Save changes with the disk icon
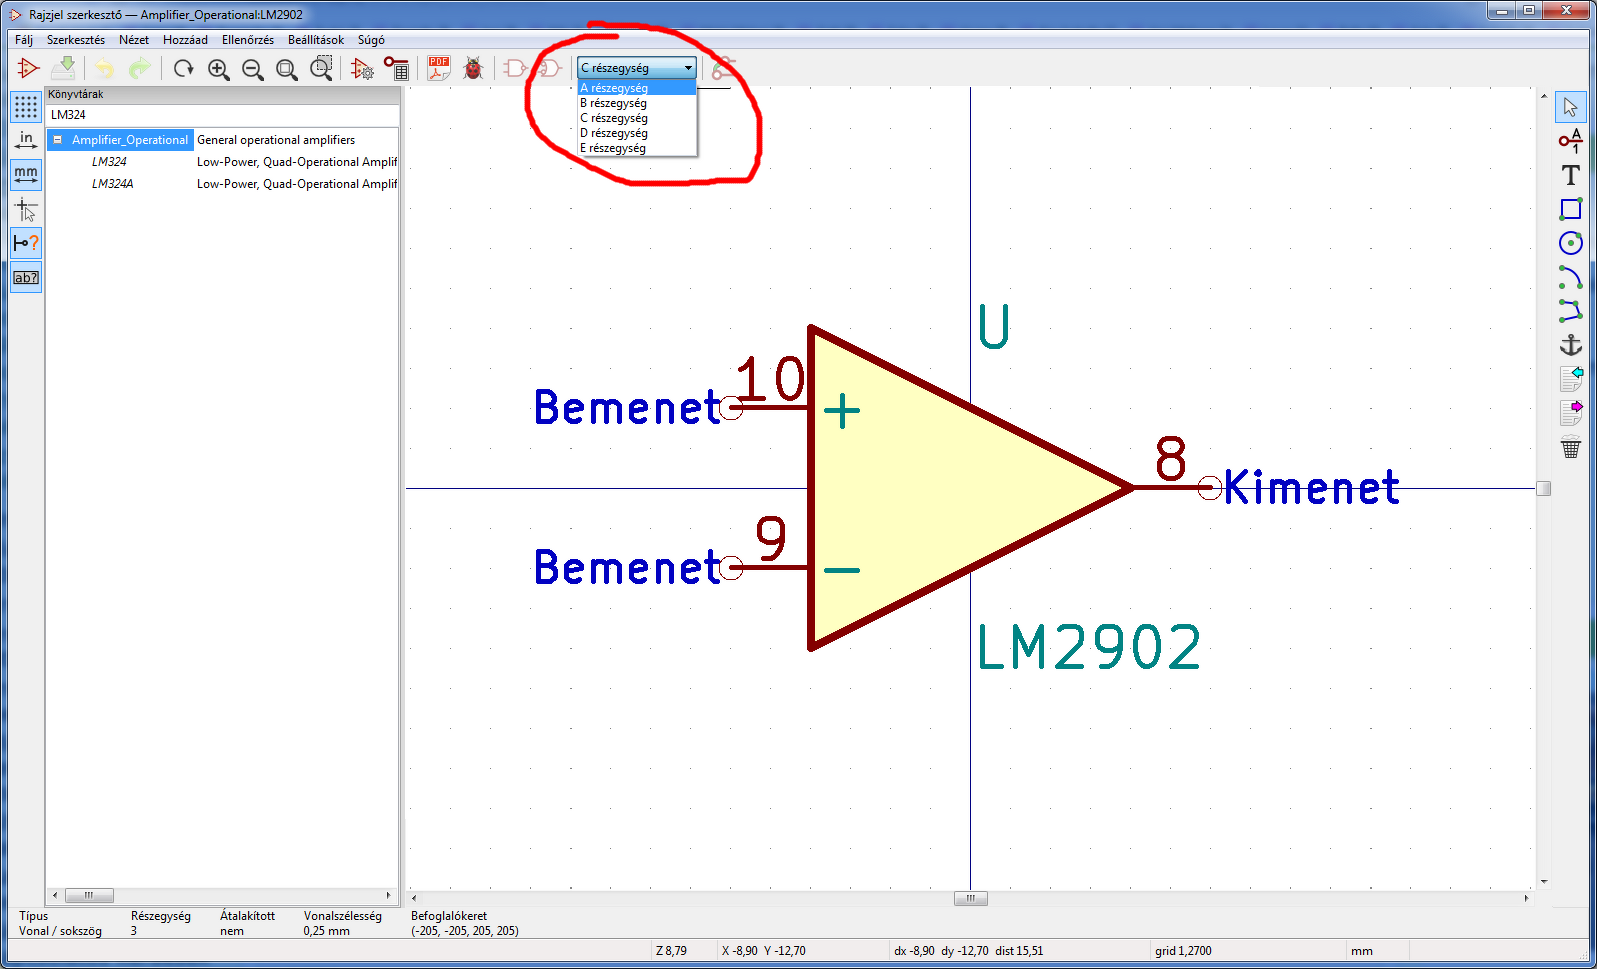1597x969 pixels. point(63,68)
